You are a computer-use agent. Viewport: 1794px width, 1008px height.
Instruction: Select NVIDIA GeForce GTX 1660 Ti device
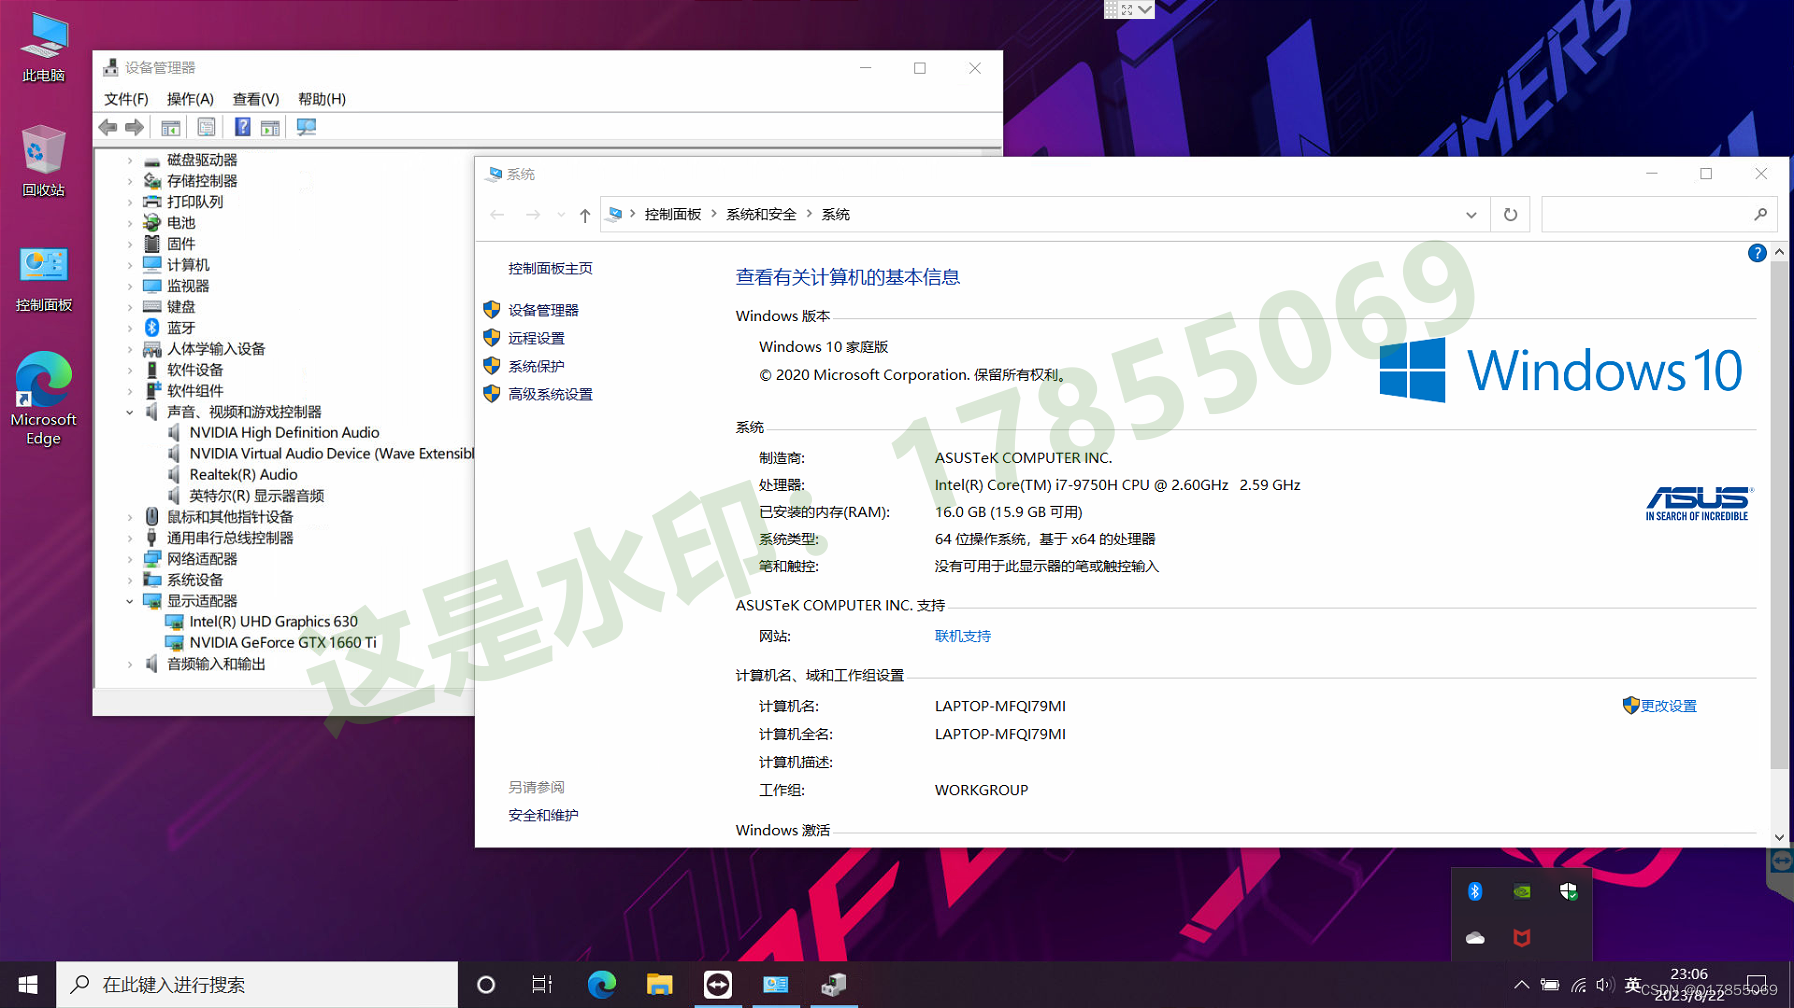pyautogui.click(x=282, y=643)
